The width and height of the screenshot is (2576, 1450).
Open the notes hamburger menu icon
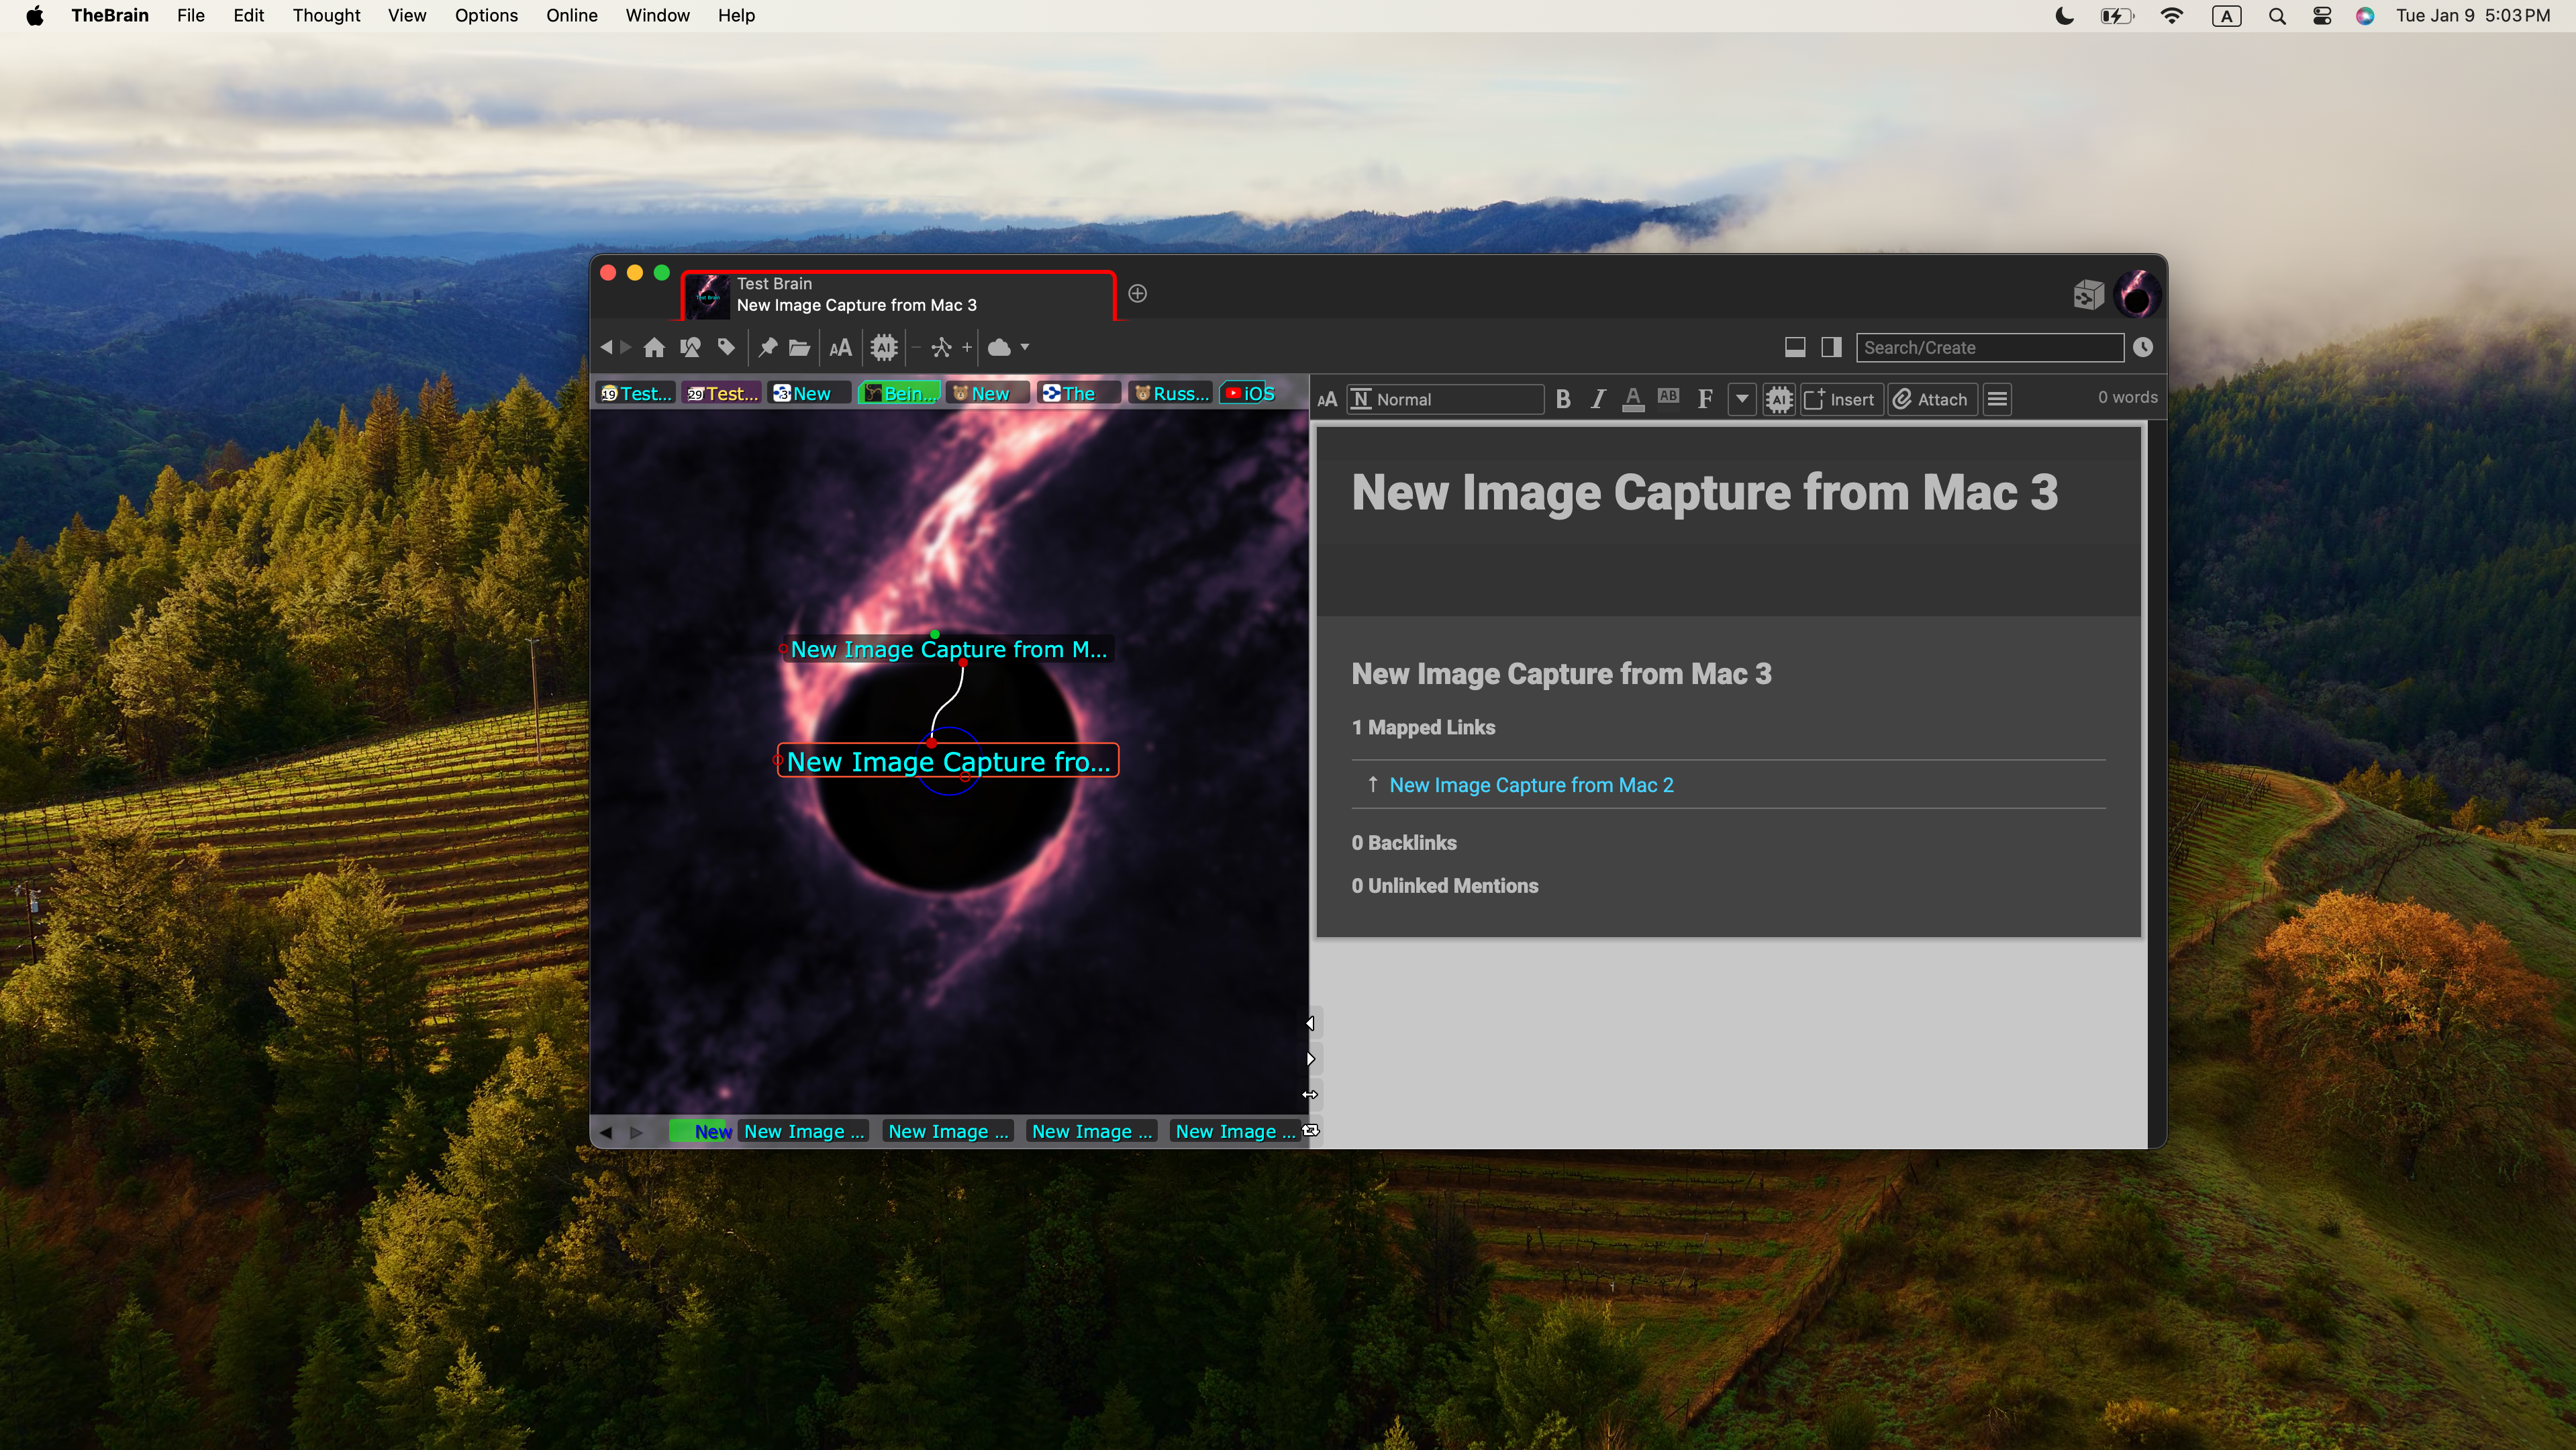tap(1997, 399)
